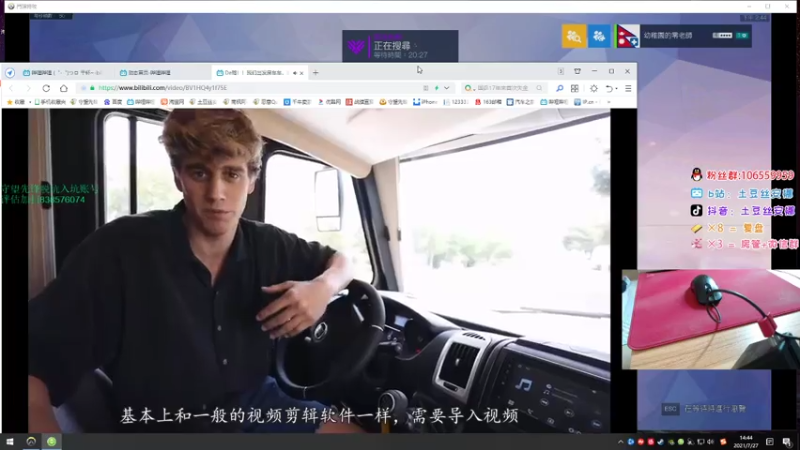The image size is (800, 450).
Task: Open the address bar dropdown chevron
Action: [446, 88]
